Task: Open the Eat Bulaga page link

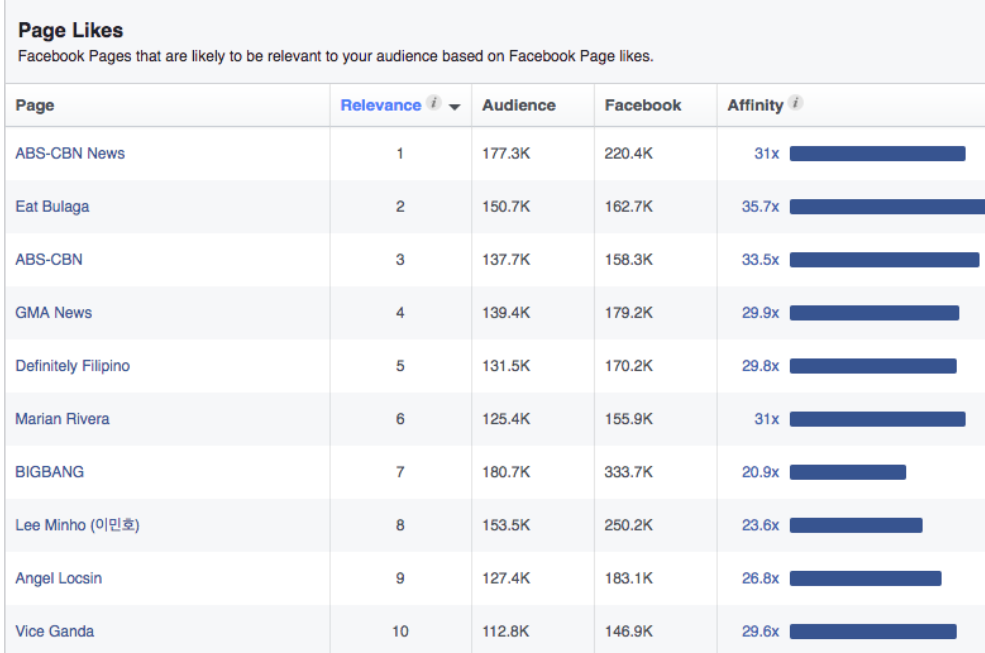Action: (52, 206)
